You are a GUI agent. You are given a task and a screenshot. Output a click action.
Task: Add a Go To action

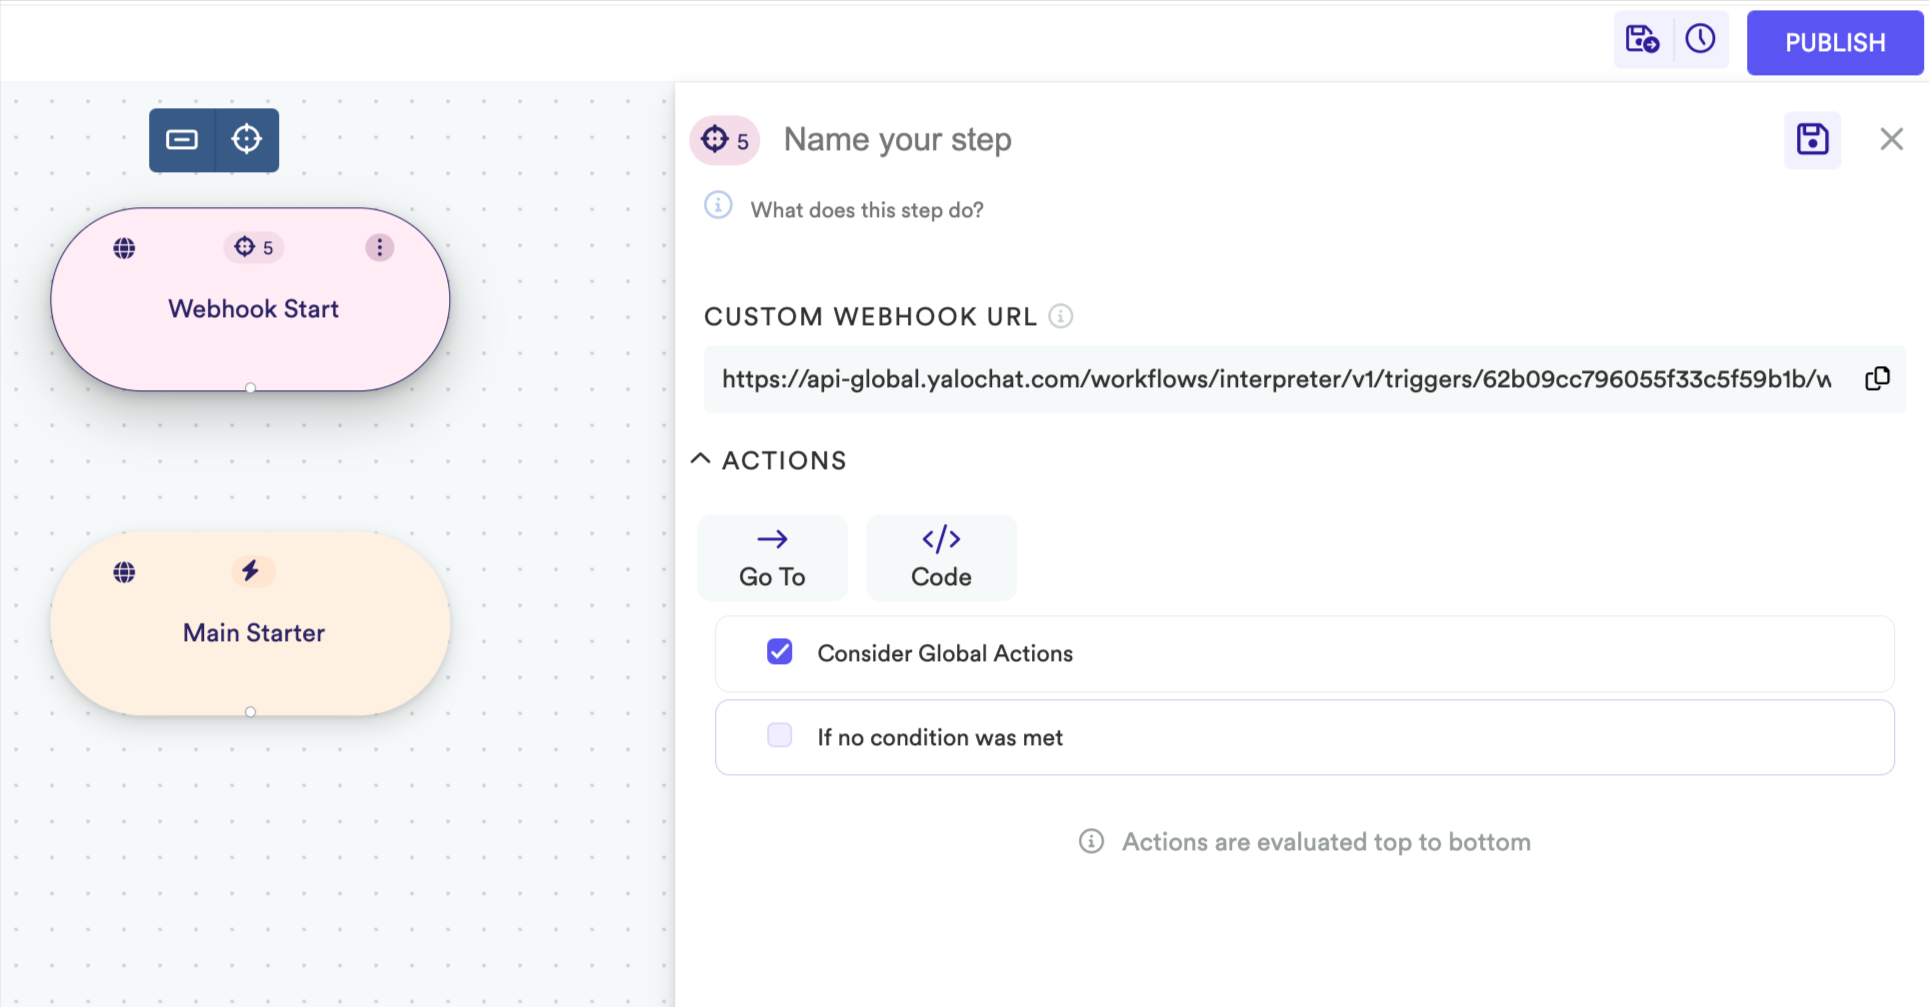[x=772, y=558]
